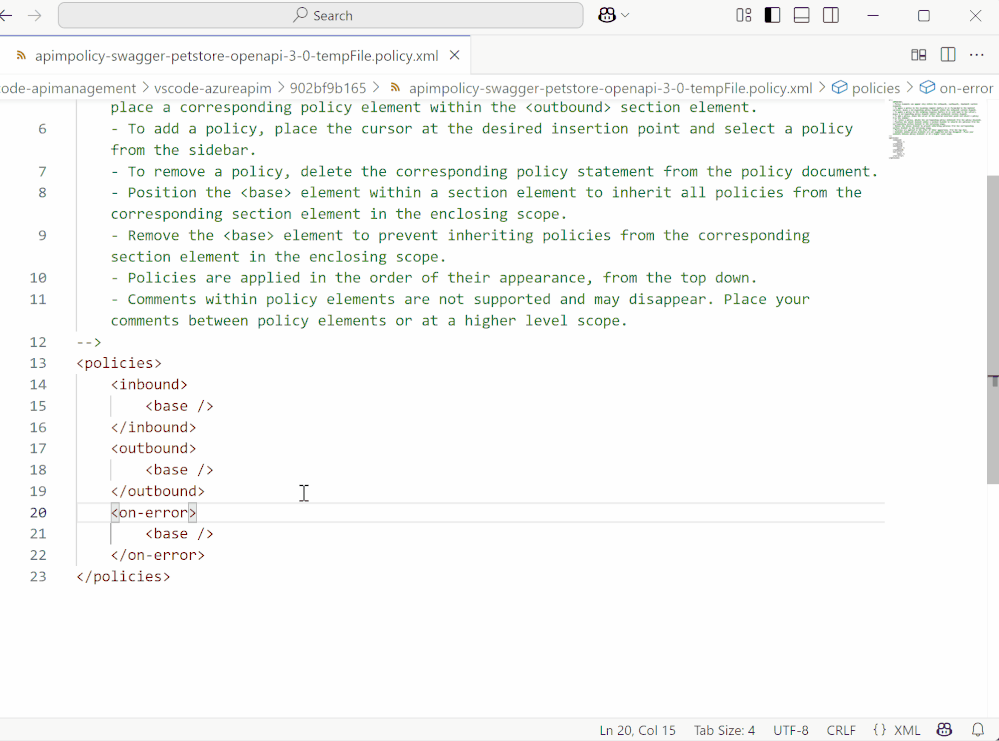This screenshot has width=999, height=741.
Task: Click the <on-error> opening tag
Action: coord(154,513)
